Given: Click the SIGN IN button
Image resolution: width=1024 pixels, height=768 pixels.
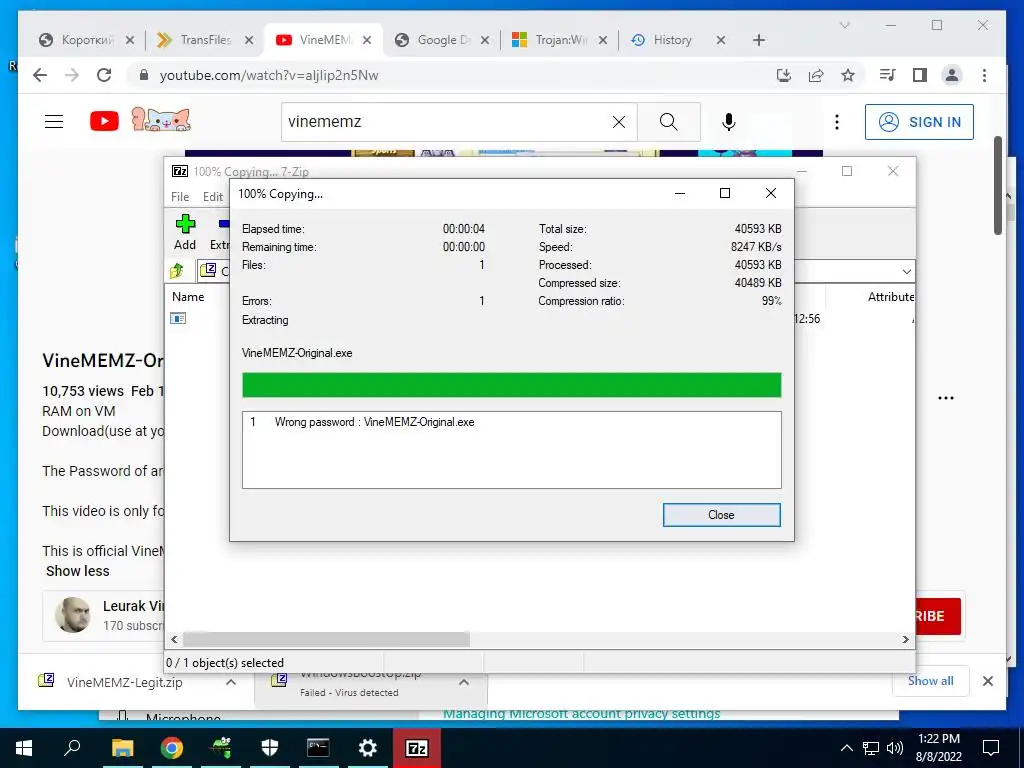Looking at the screenshot, I should (919, 122).
